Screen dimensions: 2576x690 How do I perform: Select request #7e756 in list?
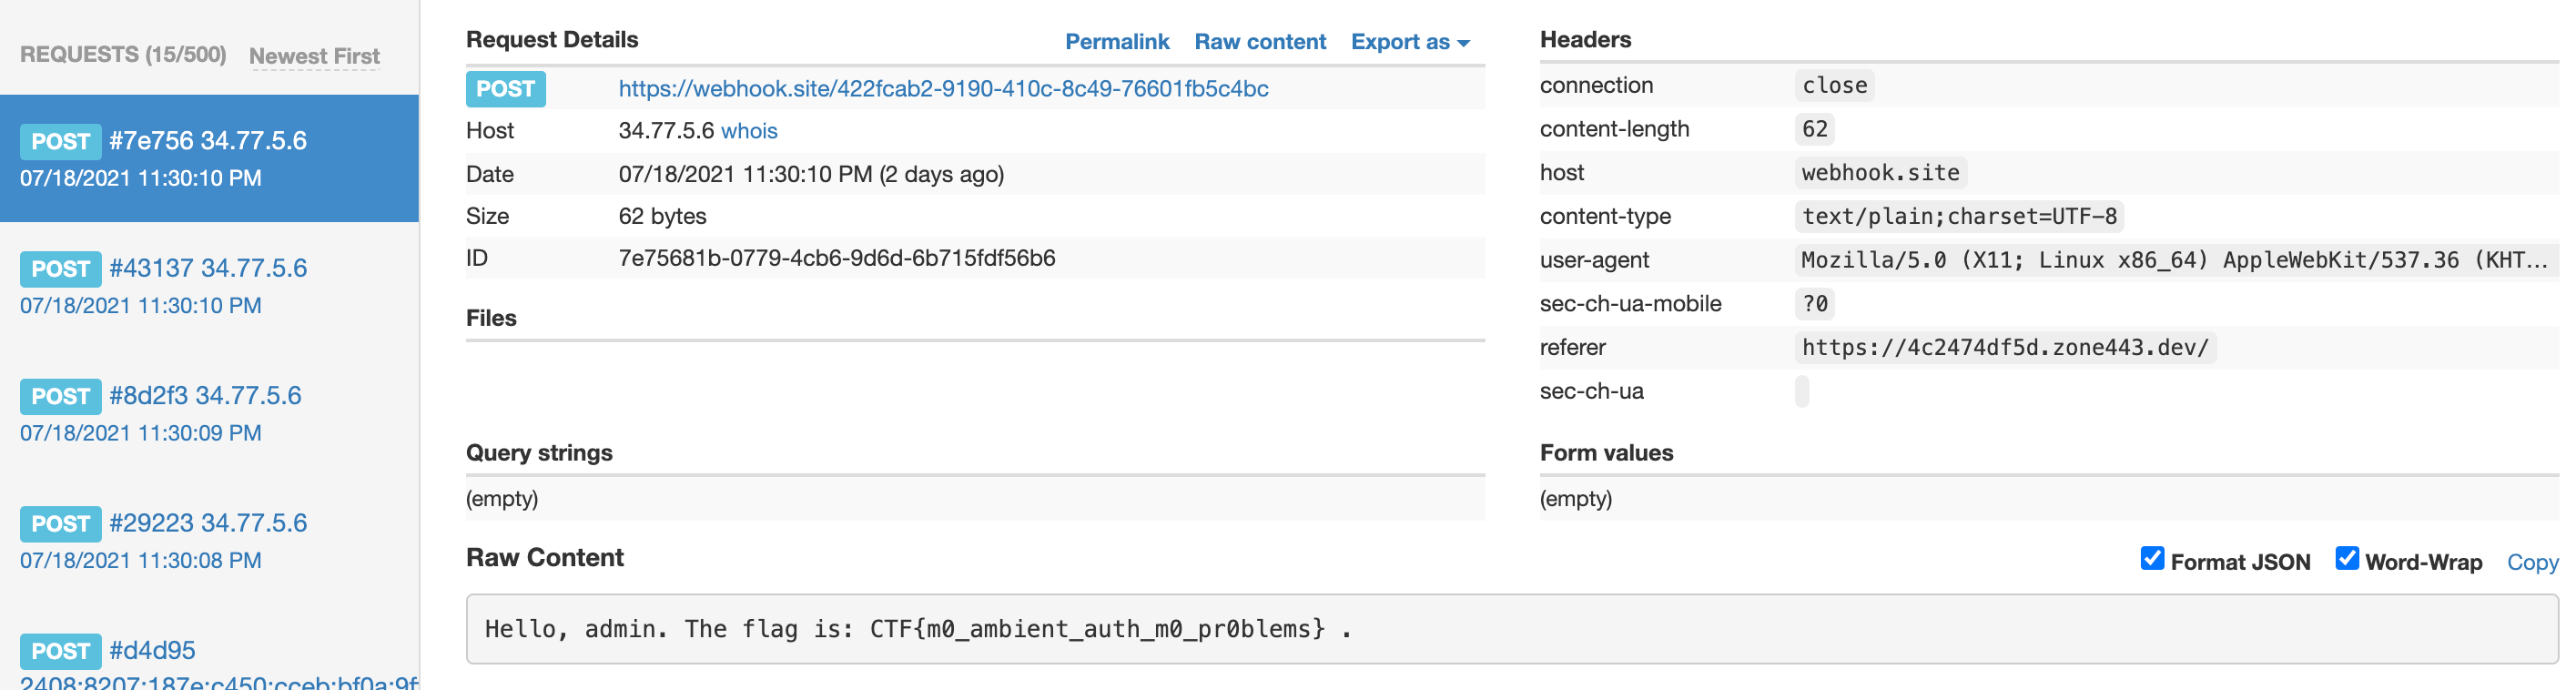coord(209,158)
